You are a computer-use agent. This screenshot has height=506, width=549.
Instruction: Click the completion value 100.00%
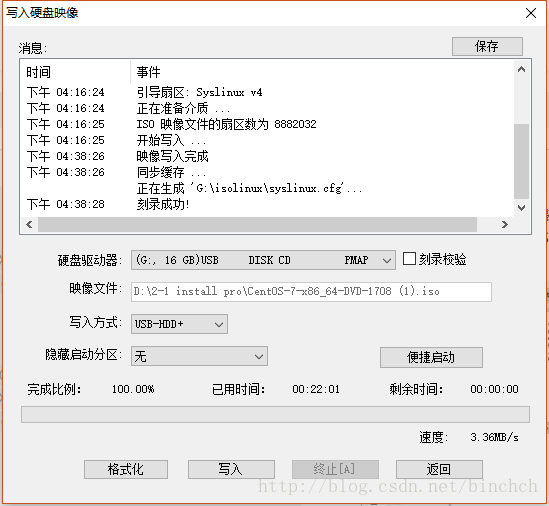133,389
